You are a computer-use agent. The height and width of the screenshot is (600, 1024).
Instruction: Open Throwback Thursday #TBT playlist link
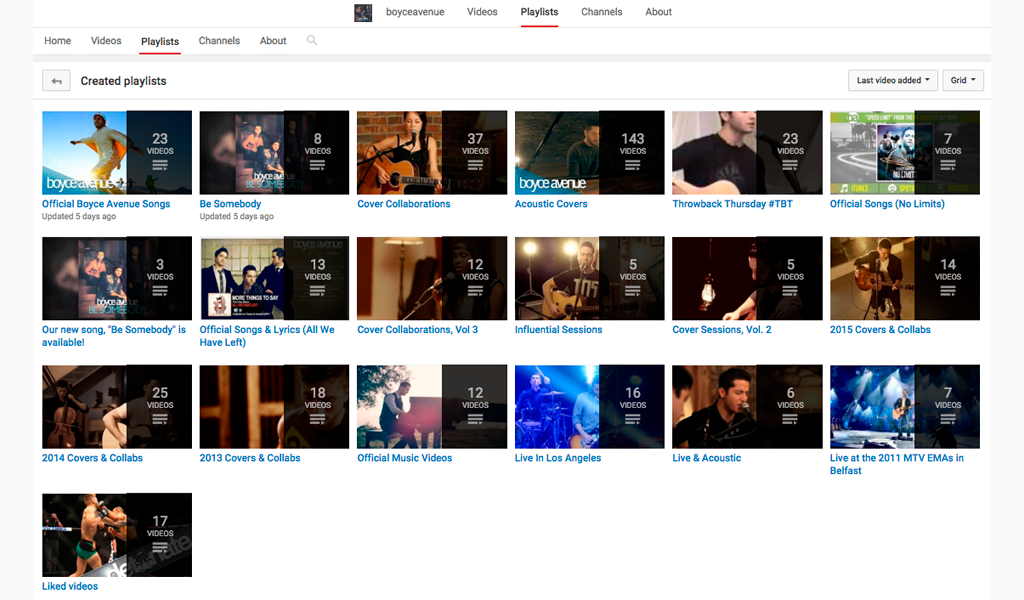(x=732, y=204)
